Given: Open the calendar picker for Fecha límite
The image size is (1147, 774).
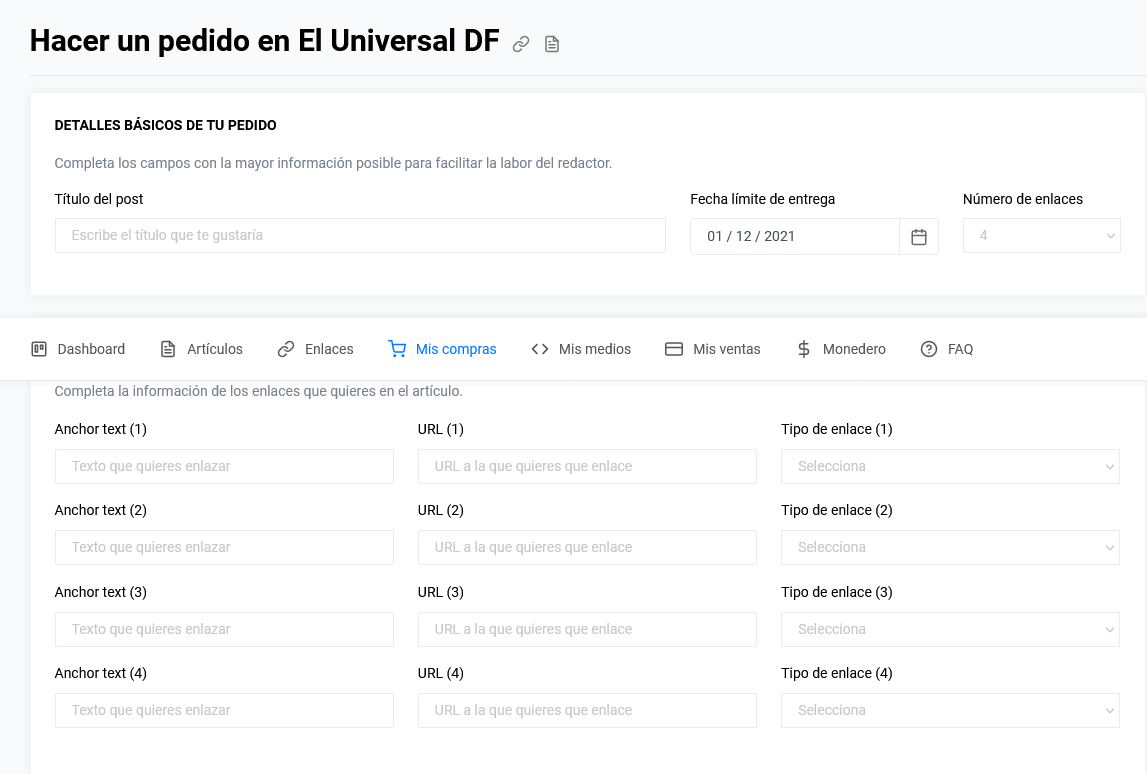Looking at the screenshot, I should pos(918,236).
